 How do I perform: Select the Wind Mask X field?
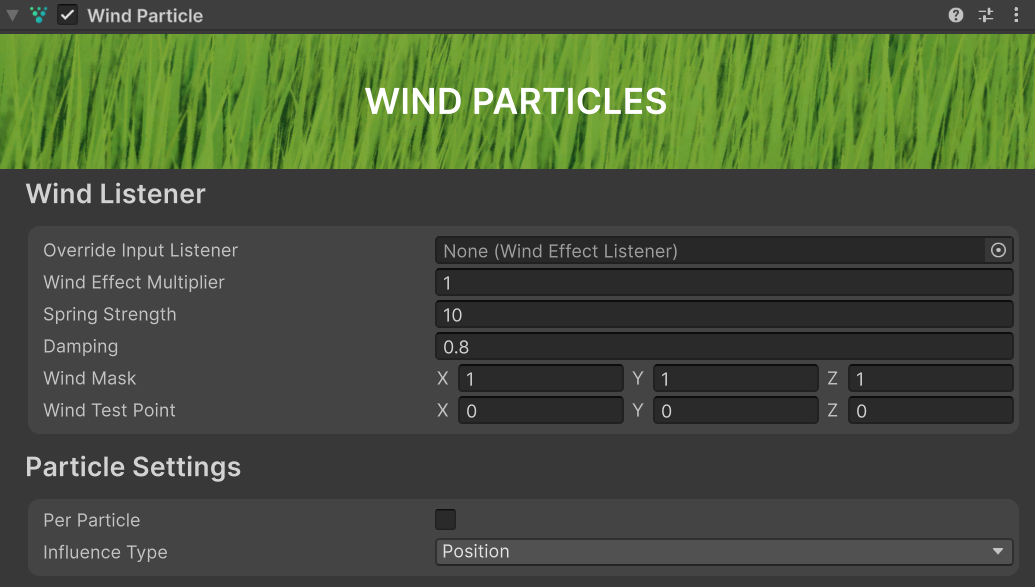pyautogui.click(x=540, y=379)
